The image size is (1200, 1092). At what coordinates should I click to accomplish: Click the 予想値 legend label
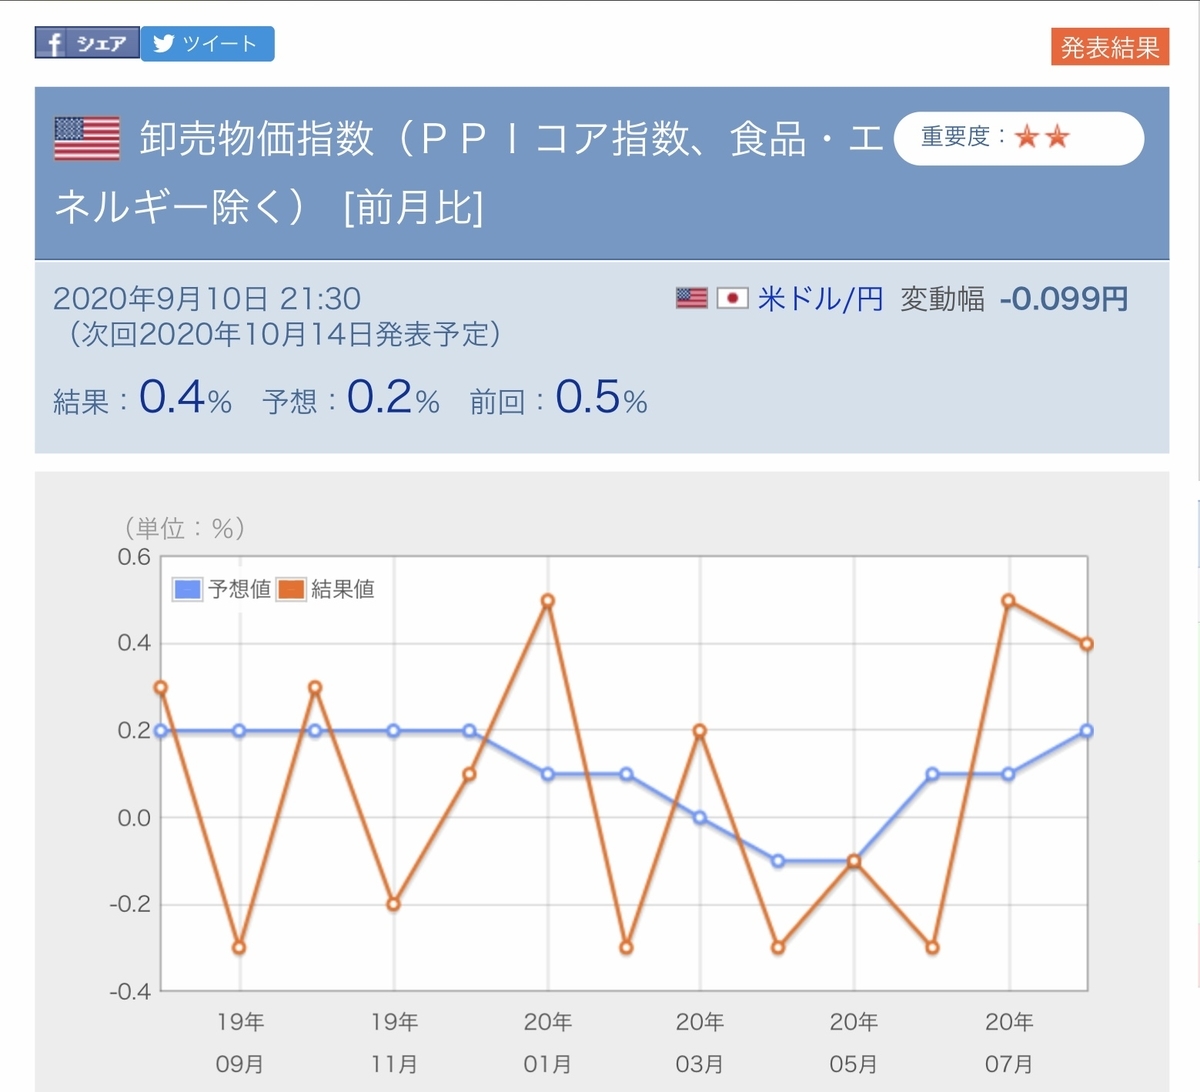point(239,589)
